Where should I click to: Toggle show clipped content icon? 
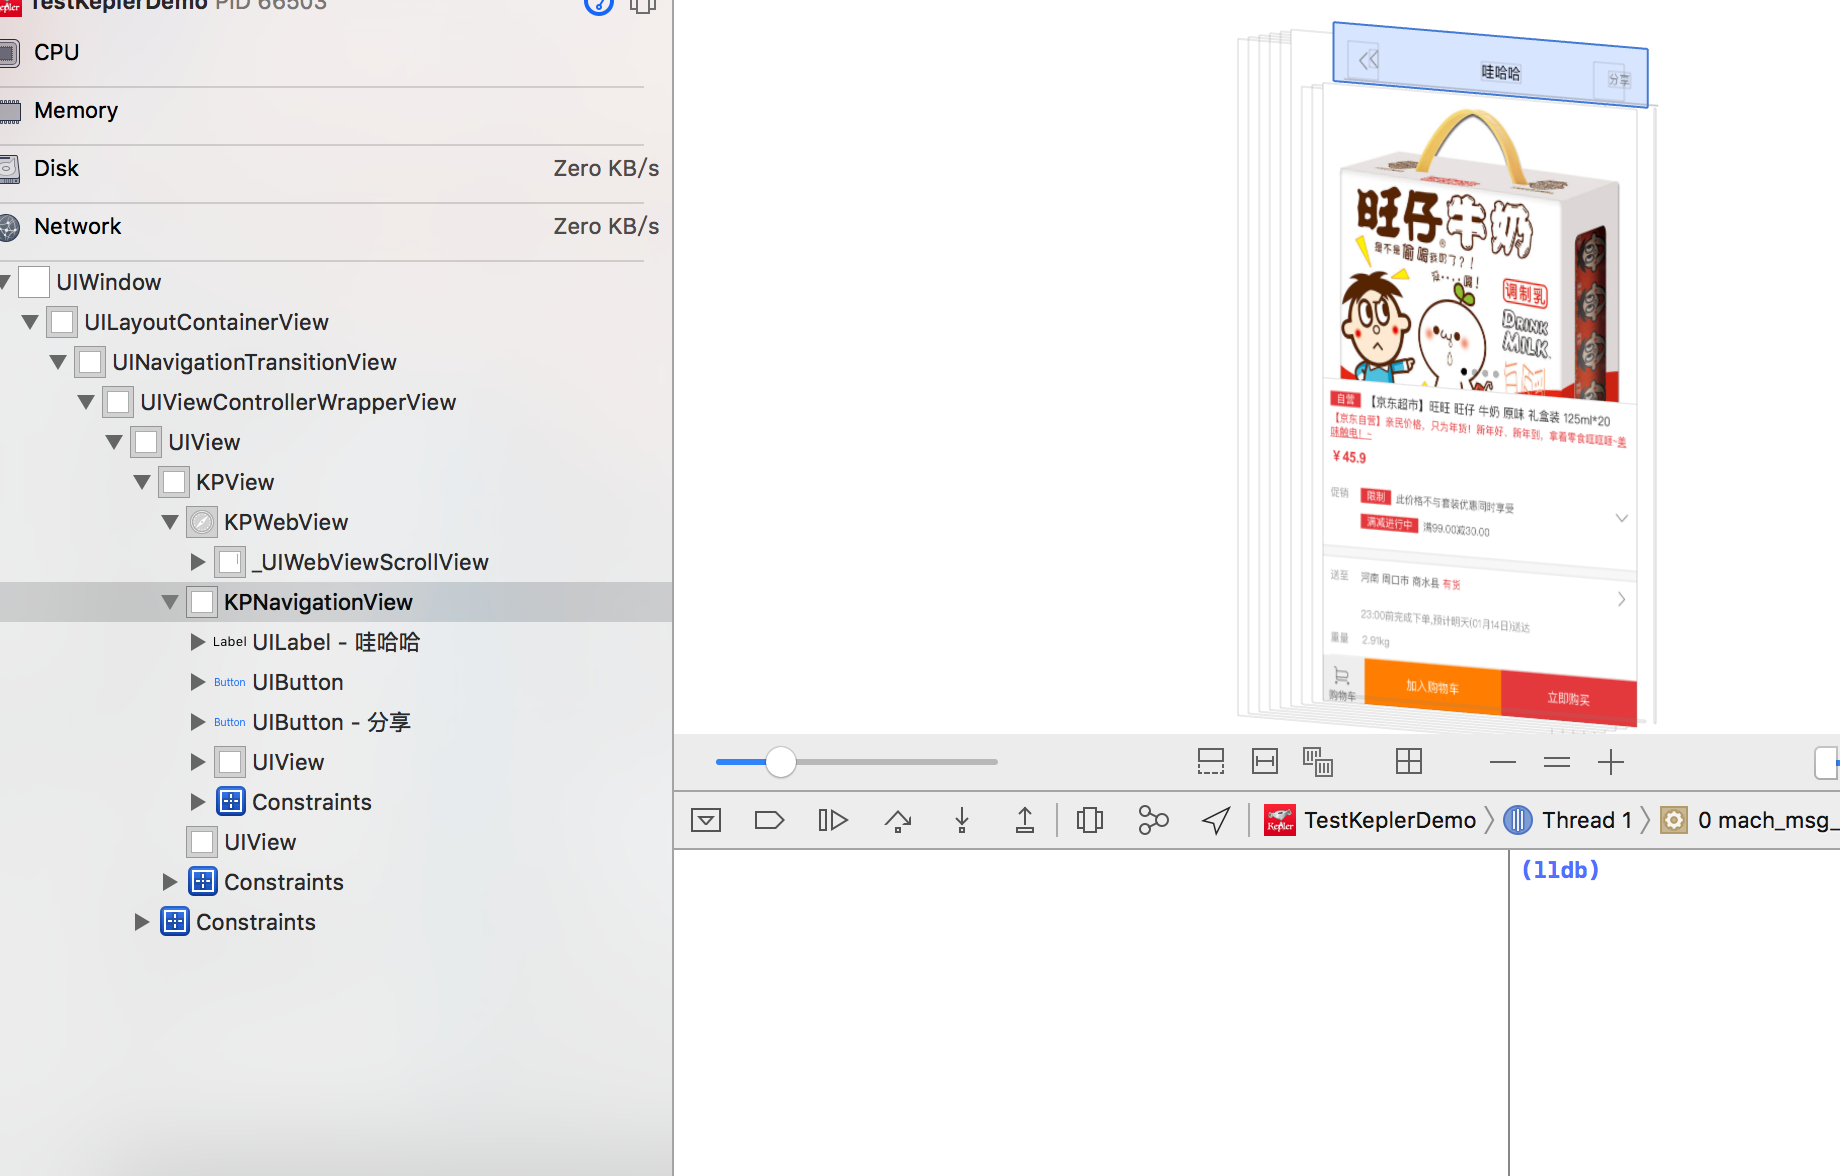[x=1211, y=762]
